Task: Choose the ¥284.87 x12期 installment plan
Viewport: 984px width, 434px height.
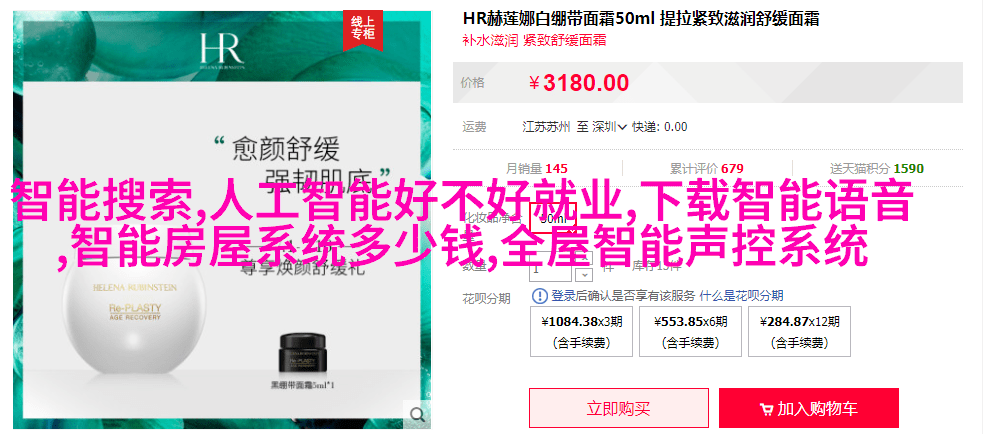Action: pos(799,331)
